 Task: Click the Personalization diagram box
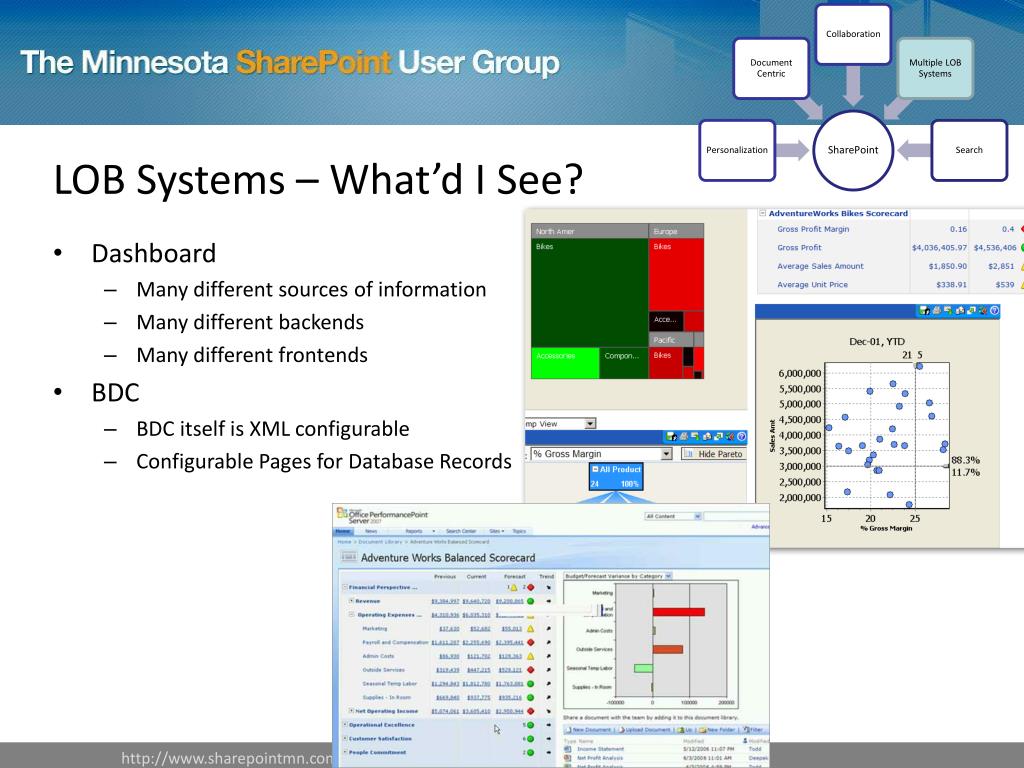click(737, 150)
